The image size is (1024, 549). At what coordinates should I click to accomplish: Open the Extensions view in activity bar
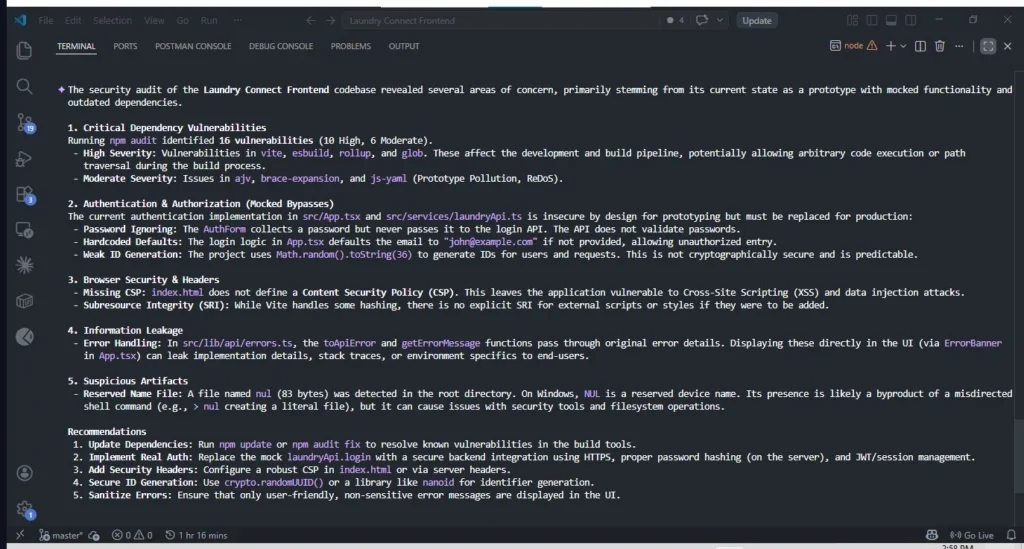tap(25, 195)
